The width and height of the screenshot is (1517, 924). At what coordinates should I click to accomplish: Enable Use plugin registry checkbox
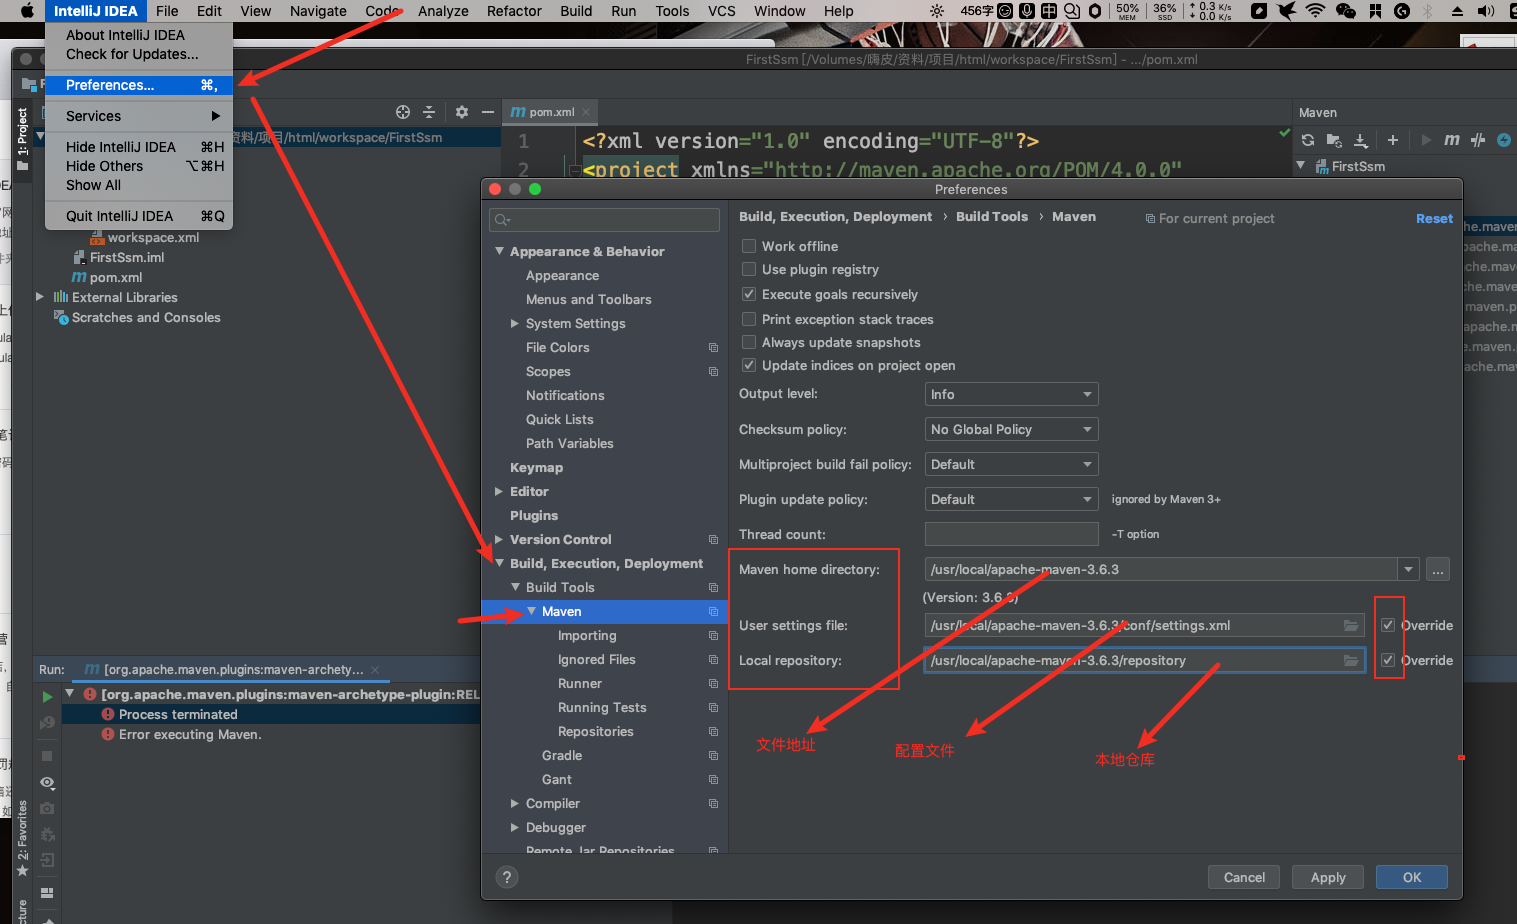pyautogui.click(x=749, y=269)
